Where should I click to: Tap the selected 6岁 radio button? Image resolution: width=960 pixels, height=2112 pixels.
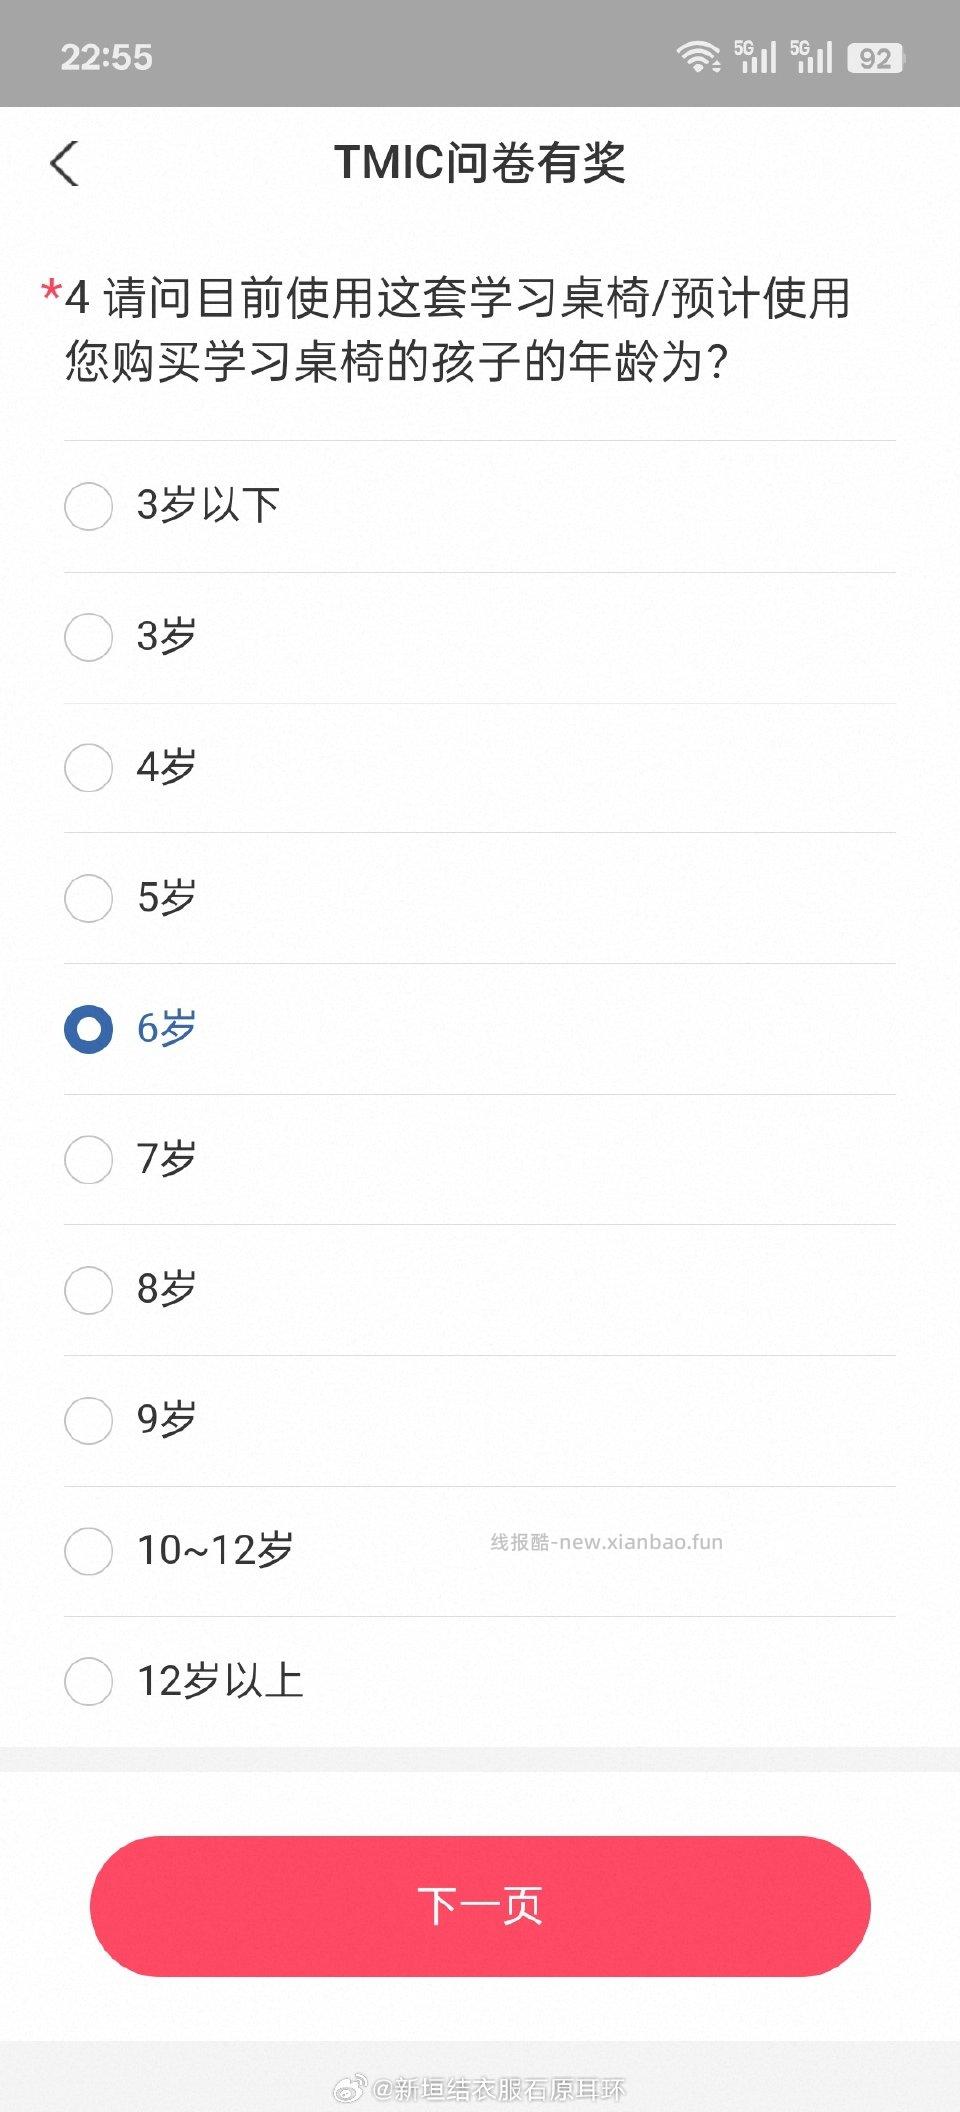pyautogui.click(x=89, y=1029)
